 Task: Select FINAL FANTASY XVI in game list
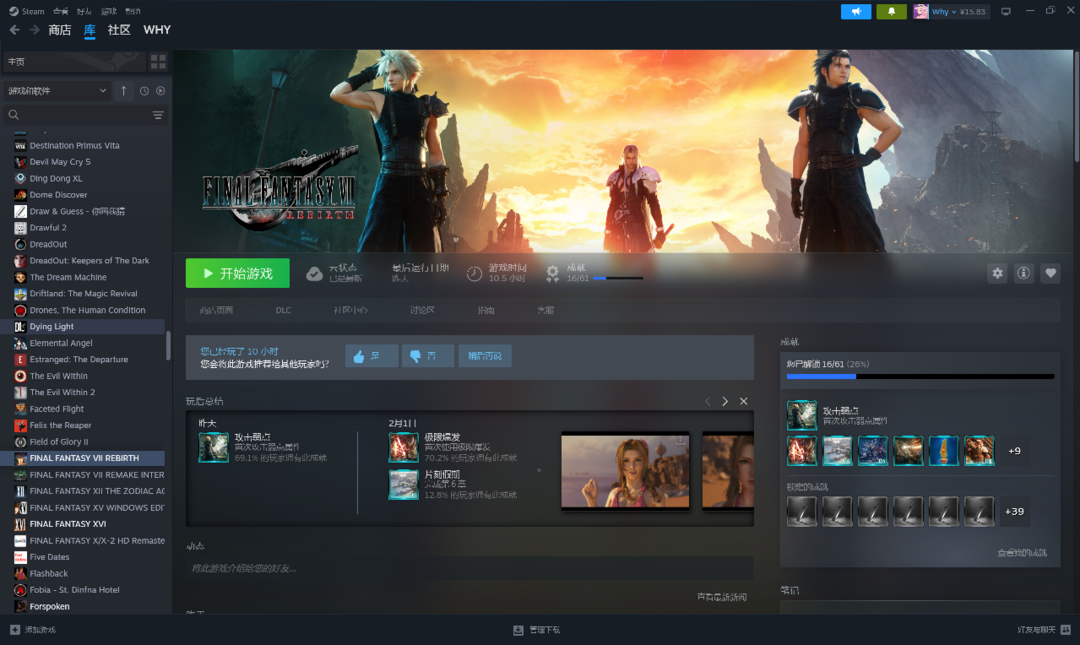(x=83, y=524)
